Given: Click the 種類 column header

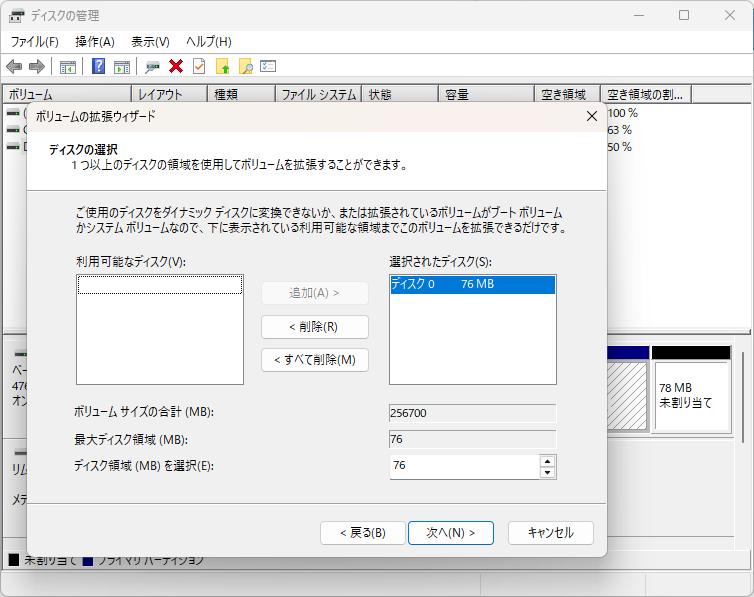Looking at the screenshot, I should coord(241,94).
